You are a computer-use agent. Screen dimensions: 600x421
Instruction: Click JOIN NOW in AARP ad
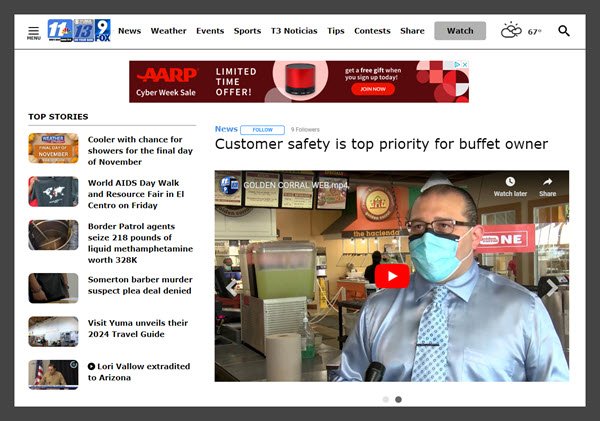(x=373, y=89)
